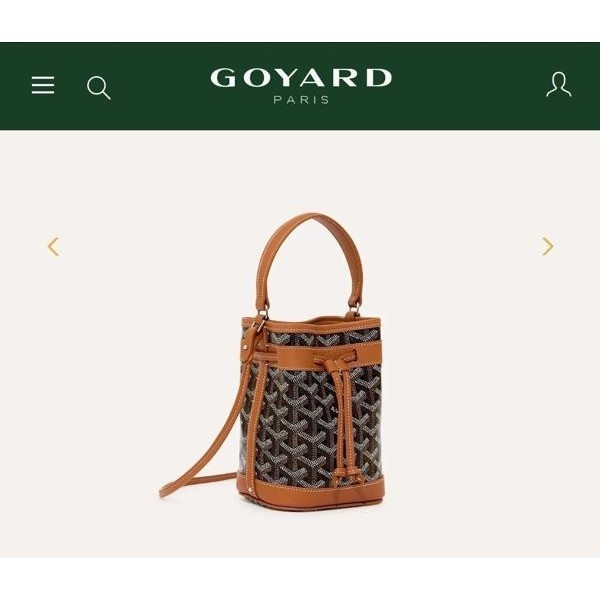This screenshot has width=600, height=600.
Task: Go to sign-in via the person silhouette icon
Action: coord(559,85)
